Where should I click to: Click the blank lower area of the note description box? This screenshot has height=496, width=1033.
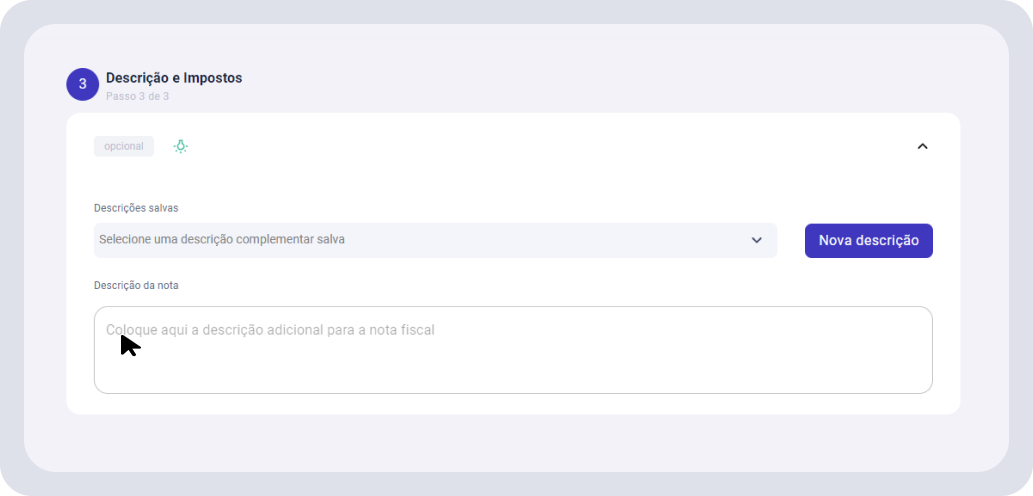point(513,370)
